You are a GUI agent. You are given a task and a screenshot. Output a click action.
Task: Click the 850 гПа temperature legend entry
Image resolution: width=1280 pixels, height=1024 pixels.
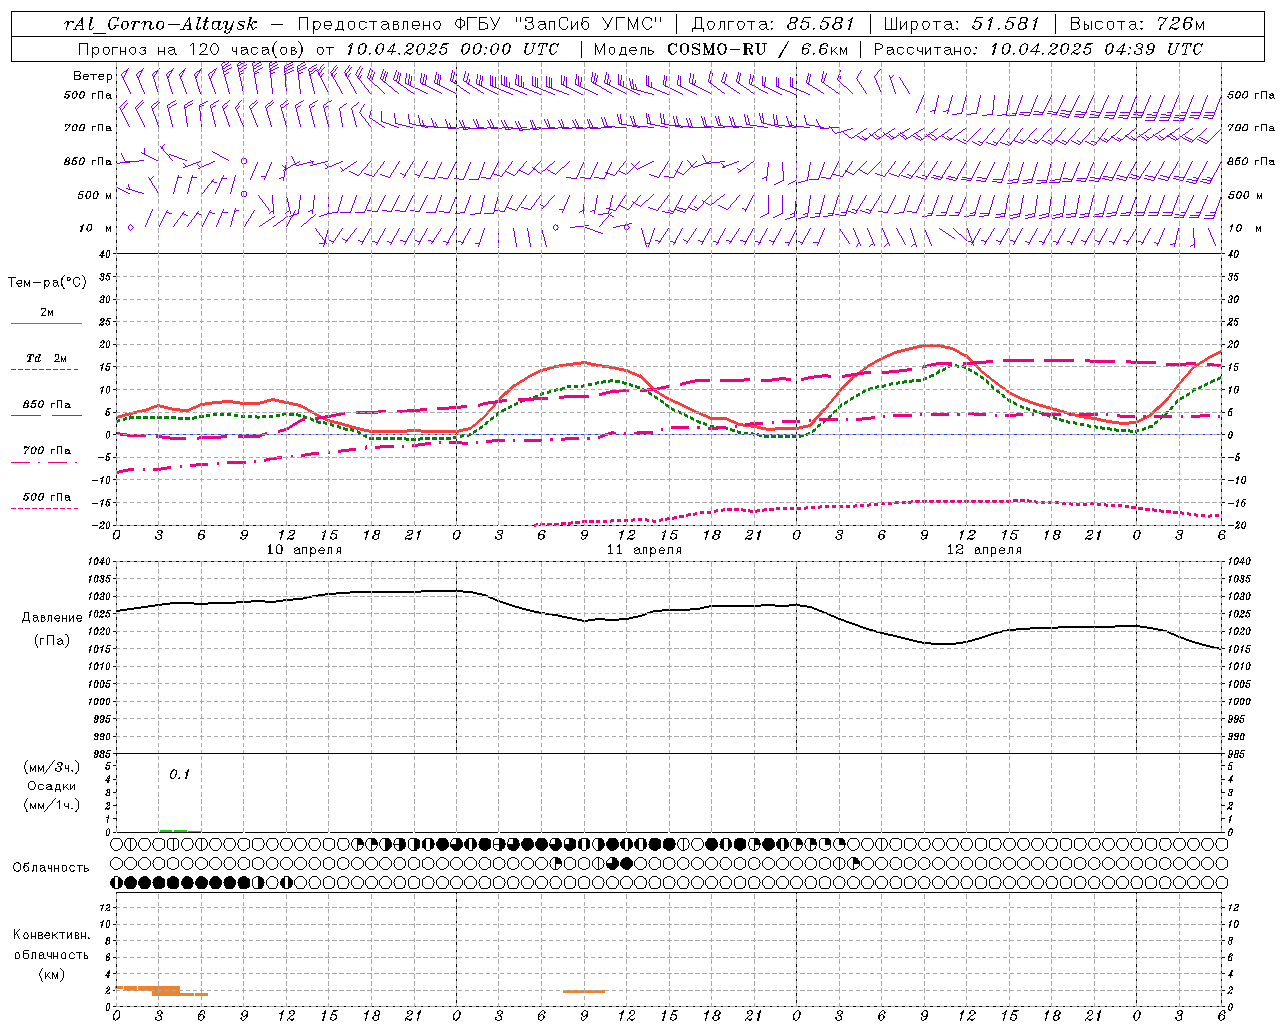pos(46,405)
